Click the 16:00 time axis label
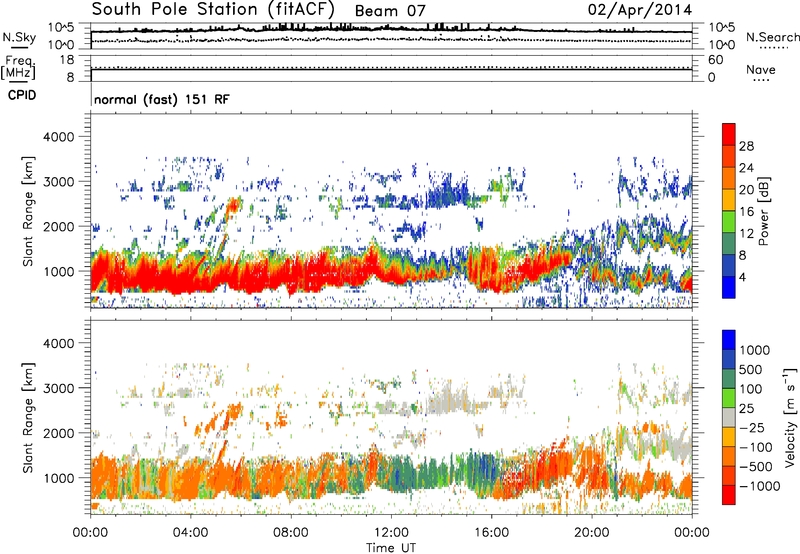 [491, 533]
